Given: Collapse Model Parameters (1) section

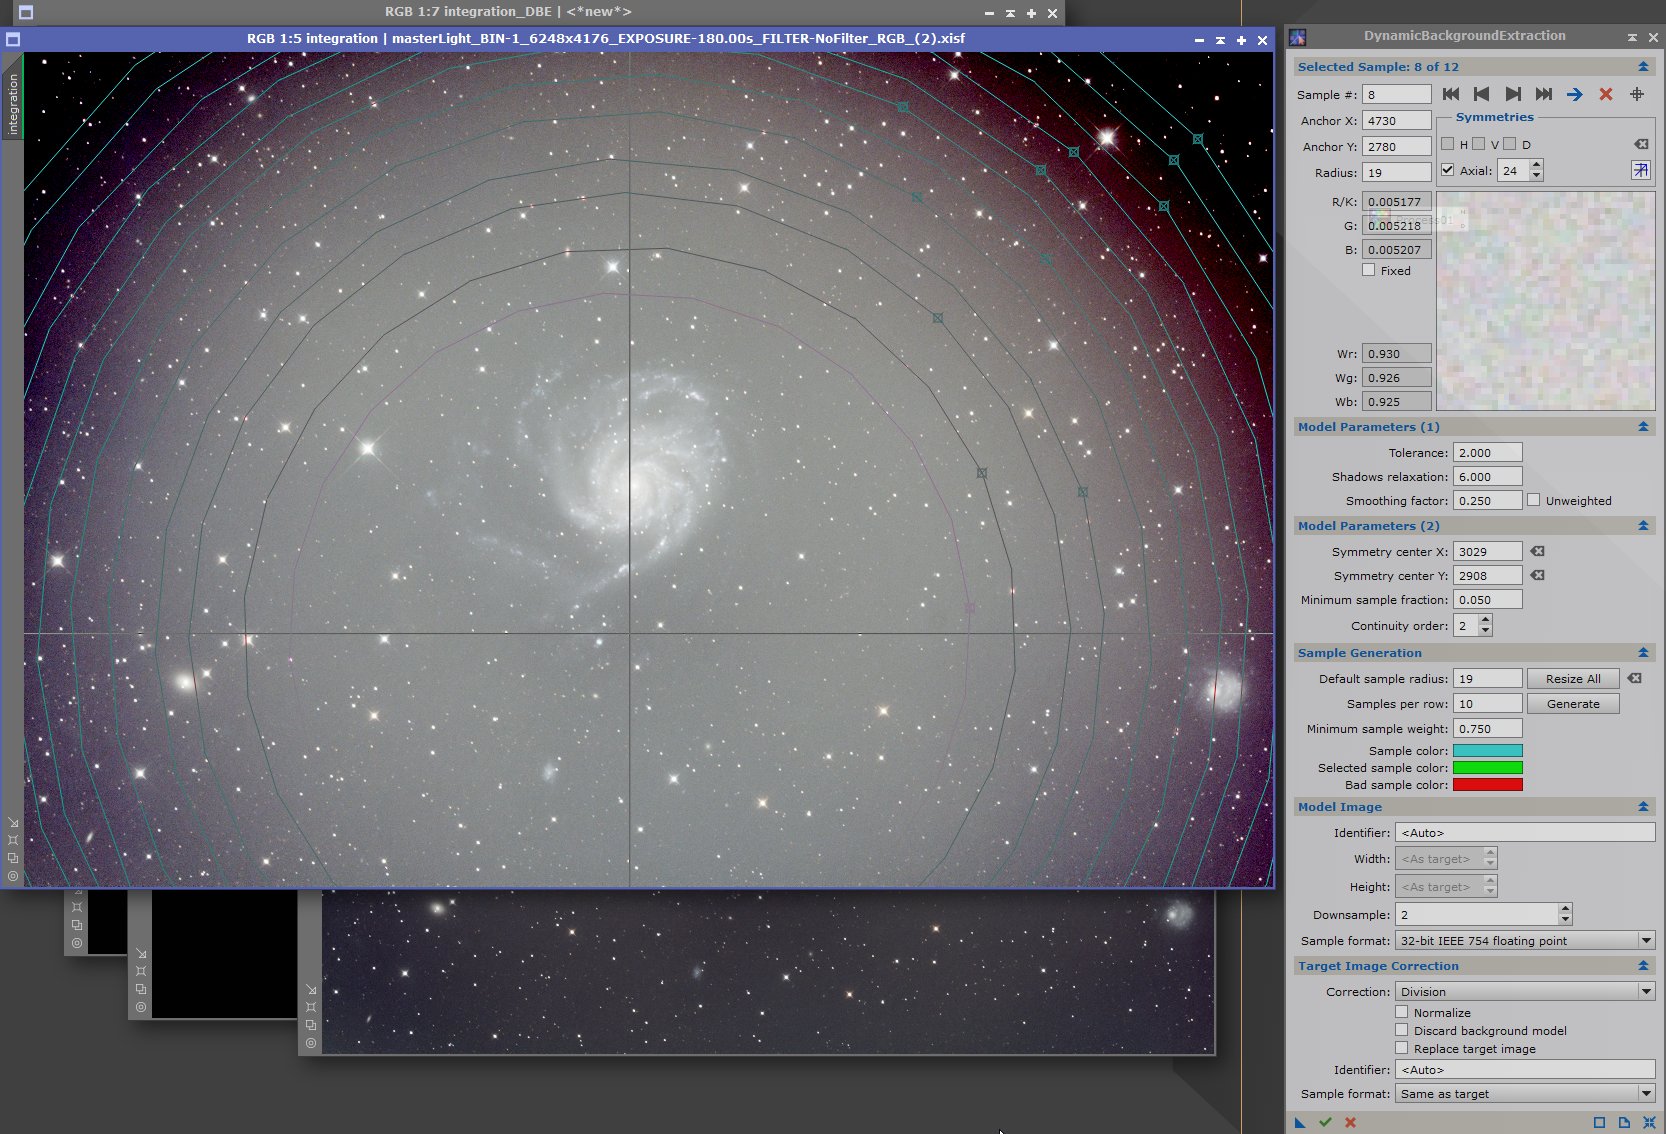Looking at the screenshot, I should tap(1643, 427).
